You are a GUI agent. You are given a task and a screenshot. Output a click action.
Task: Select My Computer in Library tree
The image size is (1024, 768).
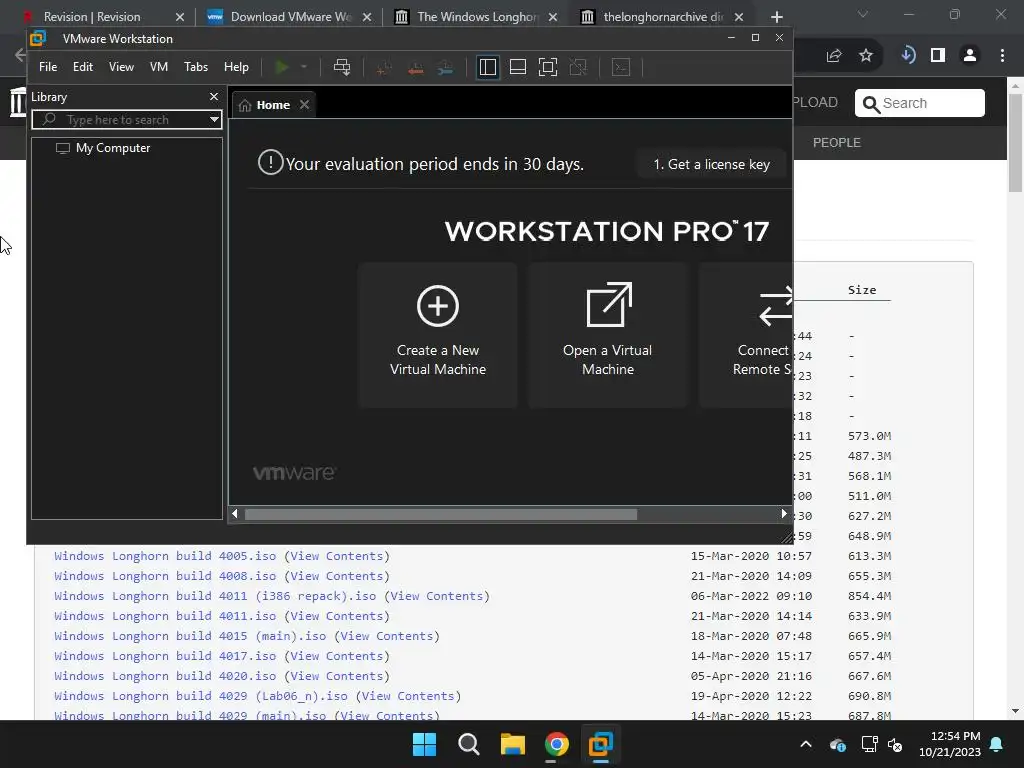(x=112, y=148)
